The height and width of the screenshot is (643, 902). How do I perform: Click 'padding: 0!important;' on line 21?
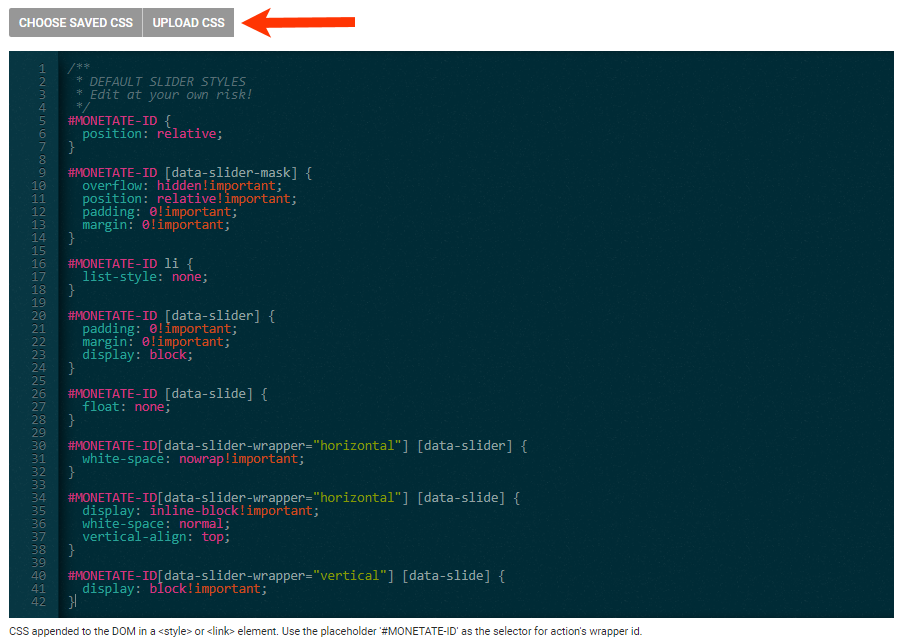pyautogui.click(x=159, y=329)
